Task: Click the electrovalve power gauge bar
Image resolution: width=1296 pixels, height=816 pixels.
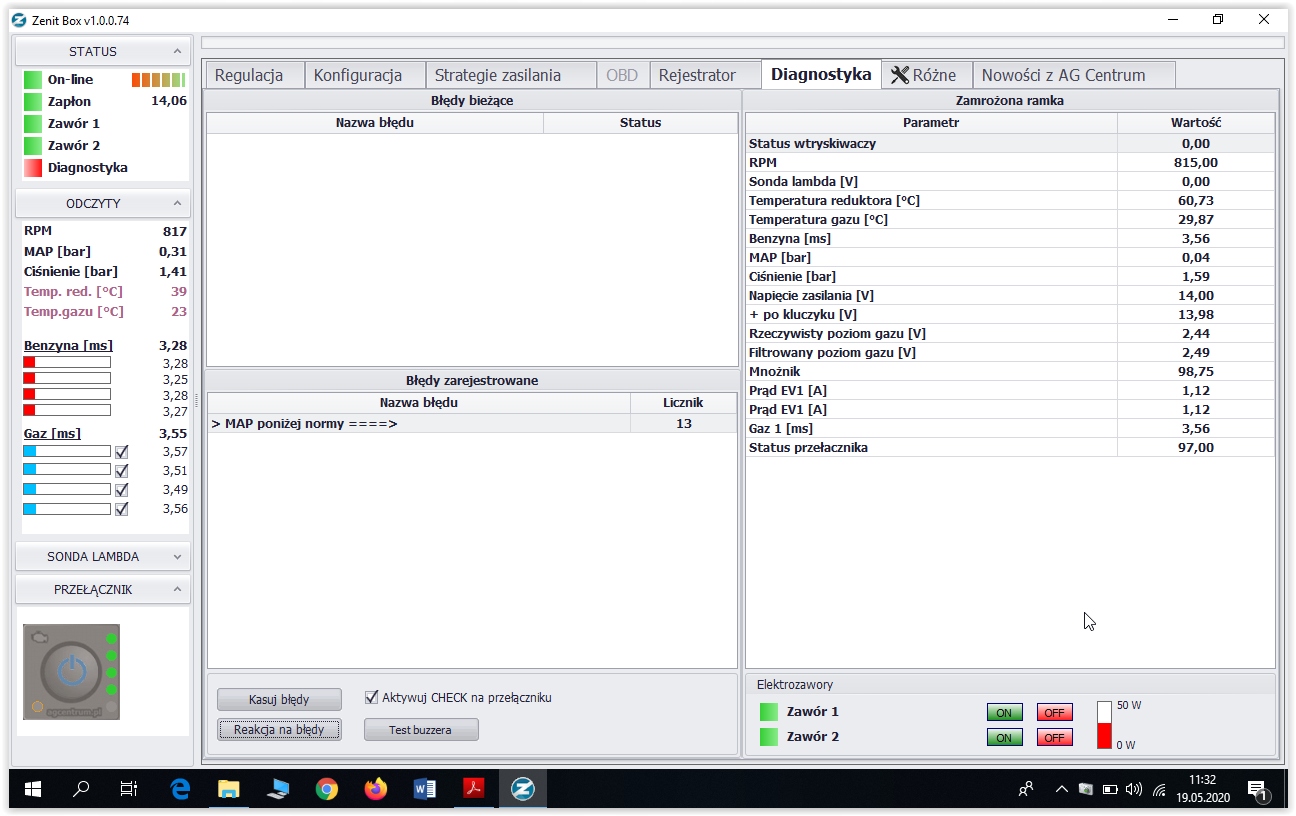Action: point(1104,725)
